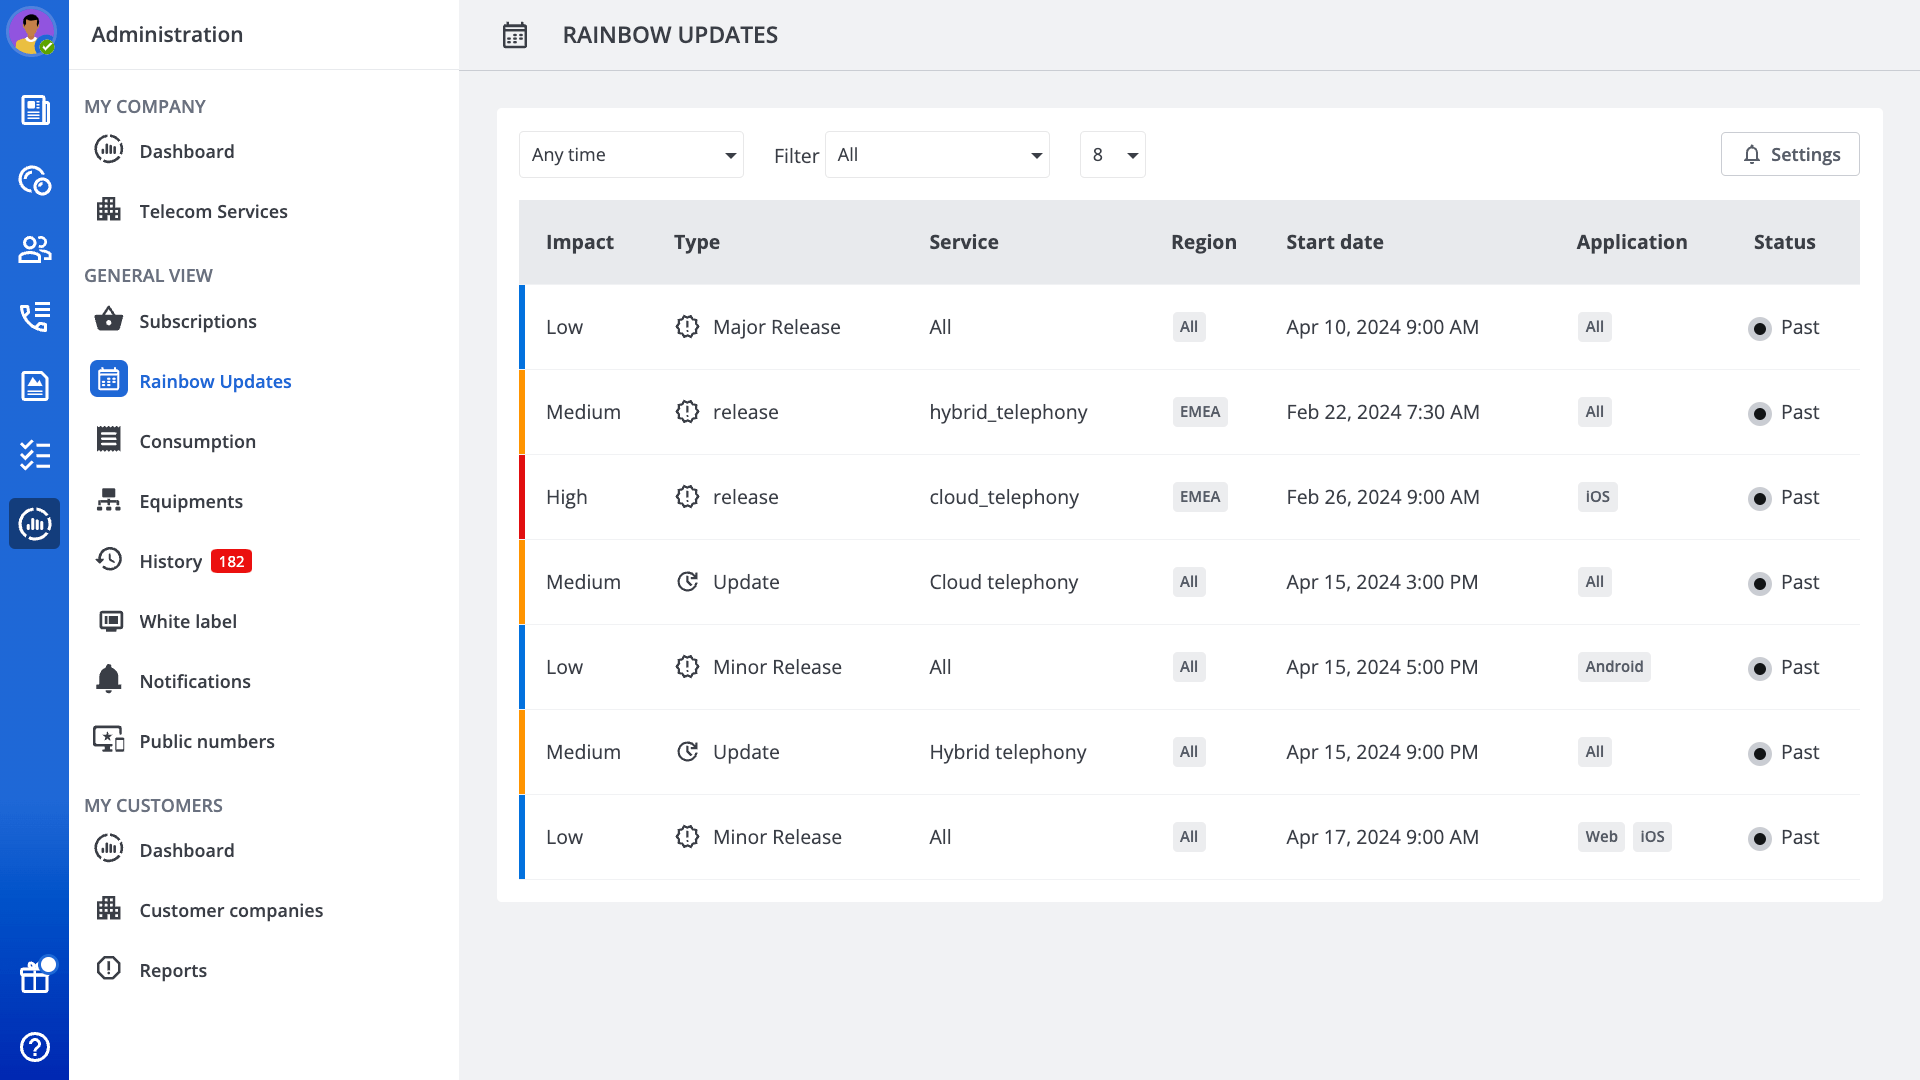Screen dimensions: 1920x1080
Task: Click the Application column header
Action: [x=1632, y=242]
